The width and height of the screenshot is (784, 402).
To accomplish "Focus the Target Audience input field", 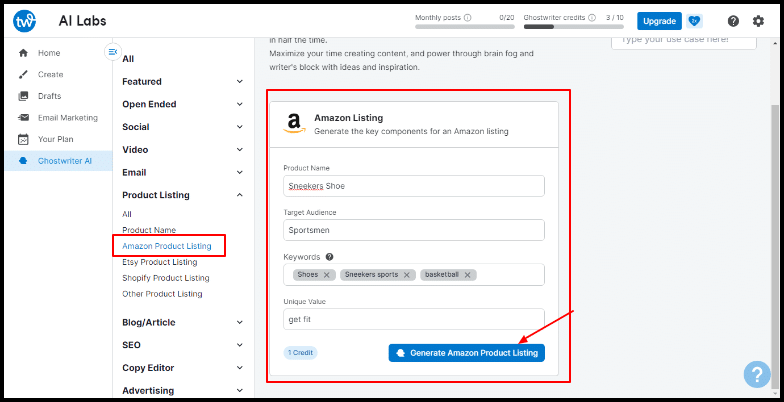I will [414, 230].
